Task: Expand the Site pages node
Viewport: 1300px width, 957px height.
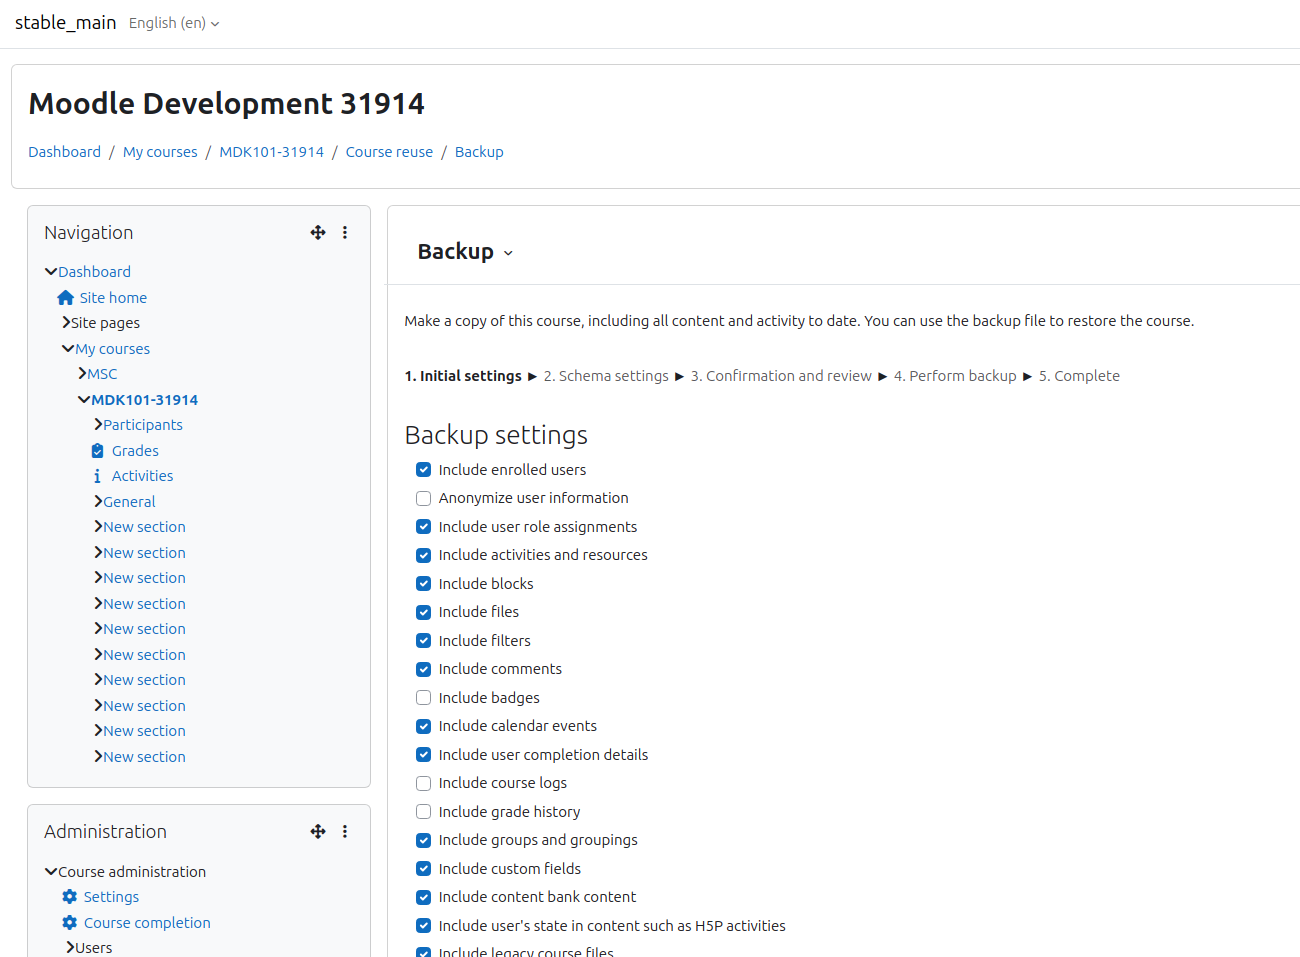Action: (66, 323)
